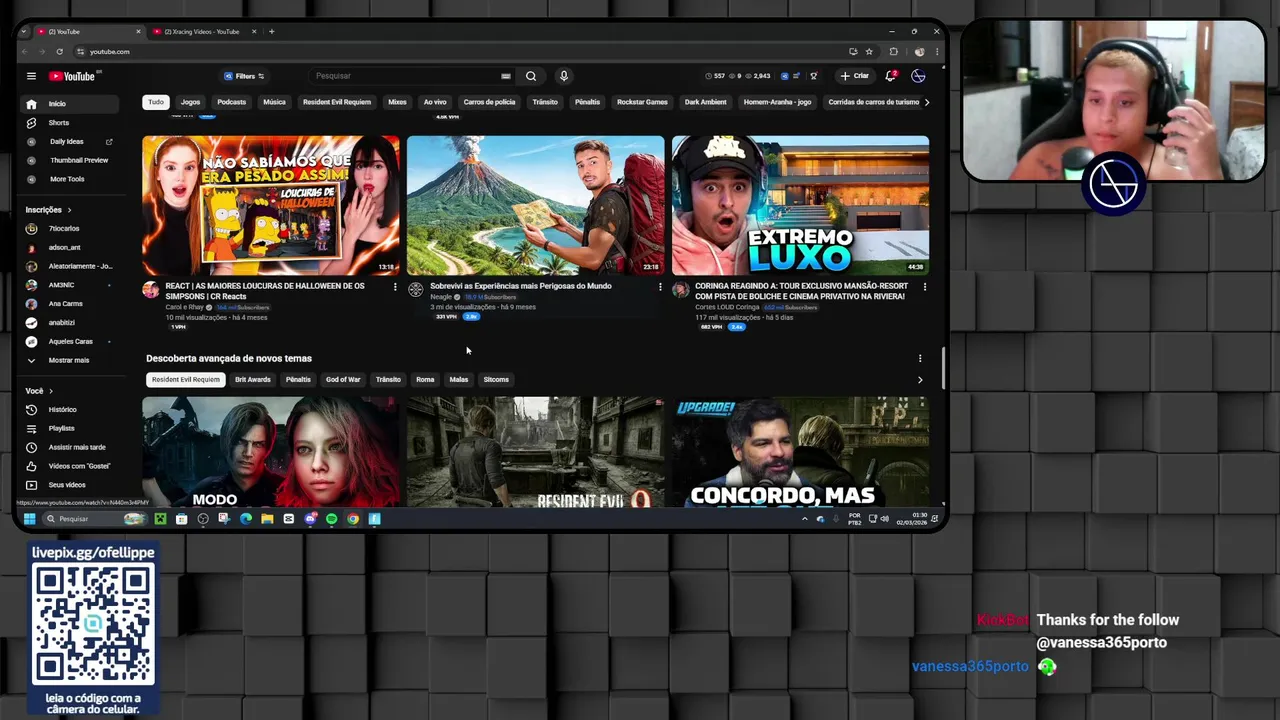Open options menu for Coringa mansão video
The image size is (1280, 720).
(x=924, y=287)
